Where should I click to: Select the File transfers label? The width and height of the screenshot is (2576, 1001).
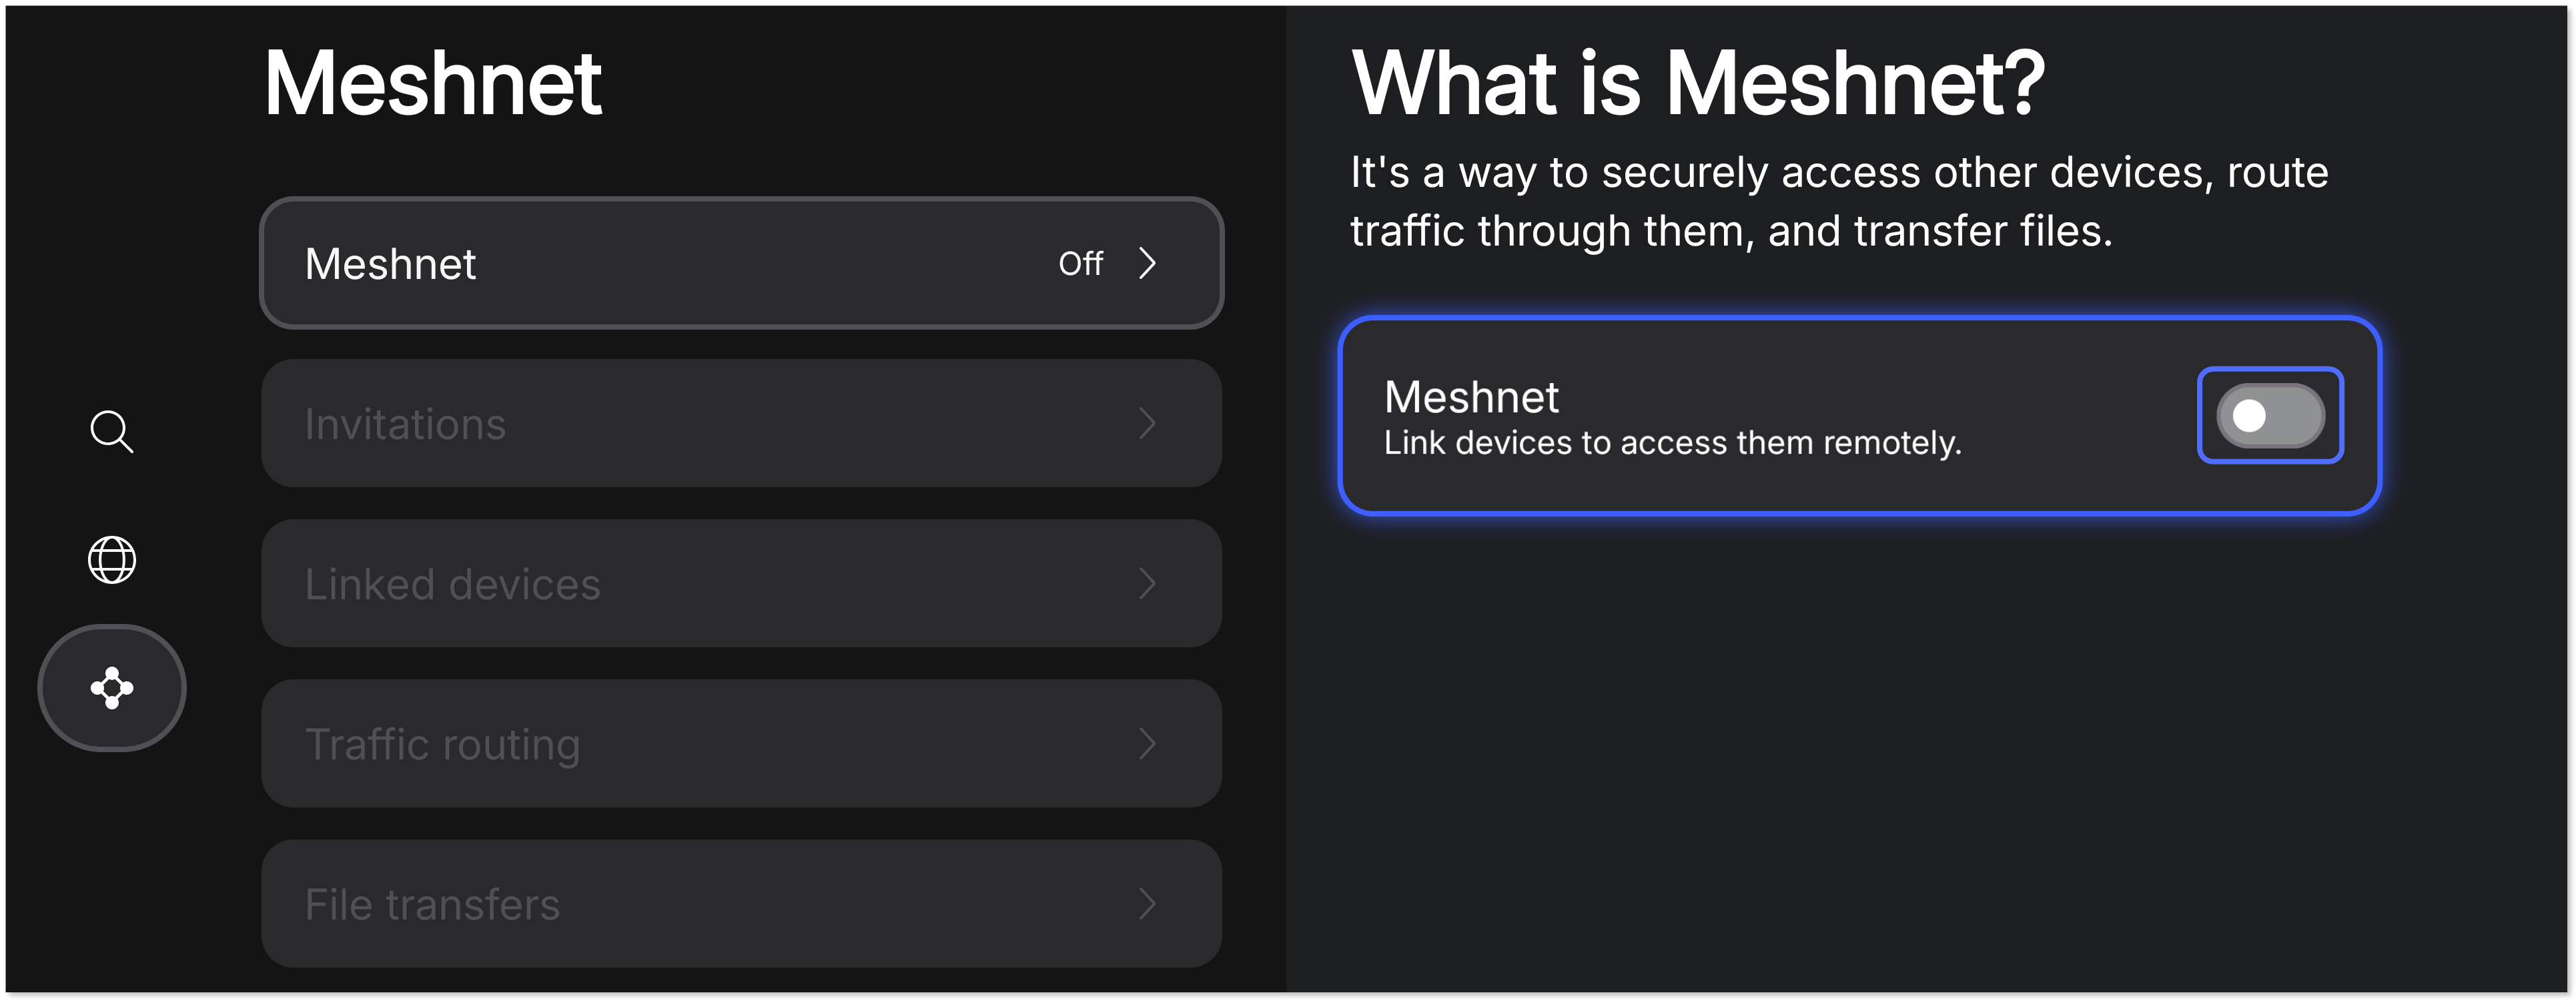432,904
